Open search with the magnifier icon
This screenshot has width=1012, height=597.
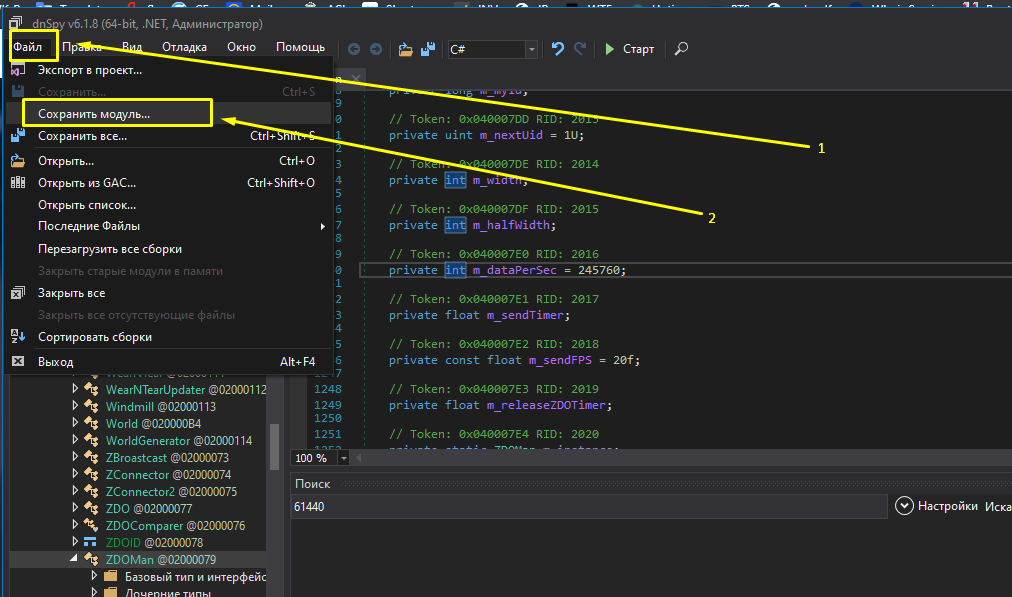coord(681,48)
